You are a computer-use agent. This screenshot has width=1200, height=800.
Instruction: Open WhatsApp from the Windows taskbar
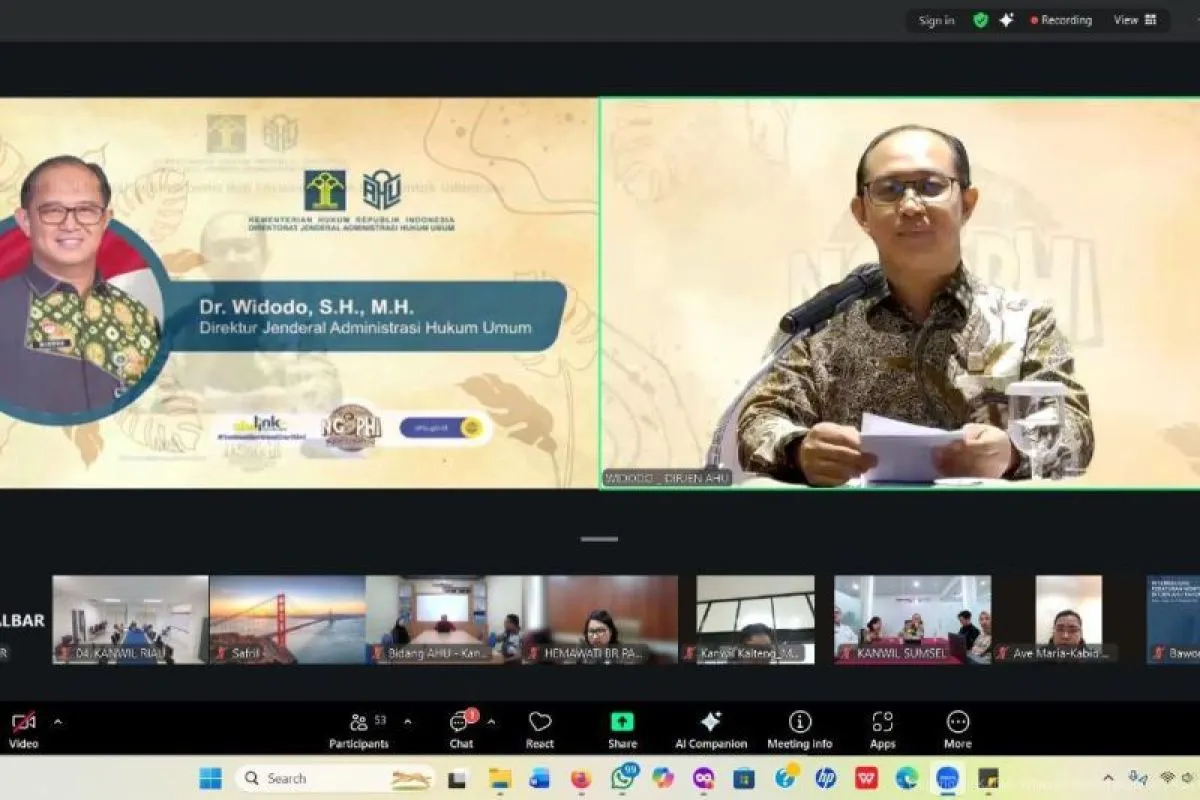click(x=622, y=778)
